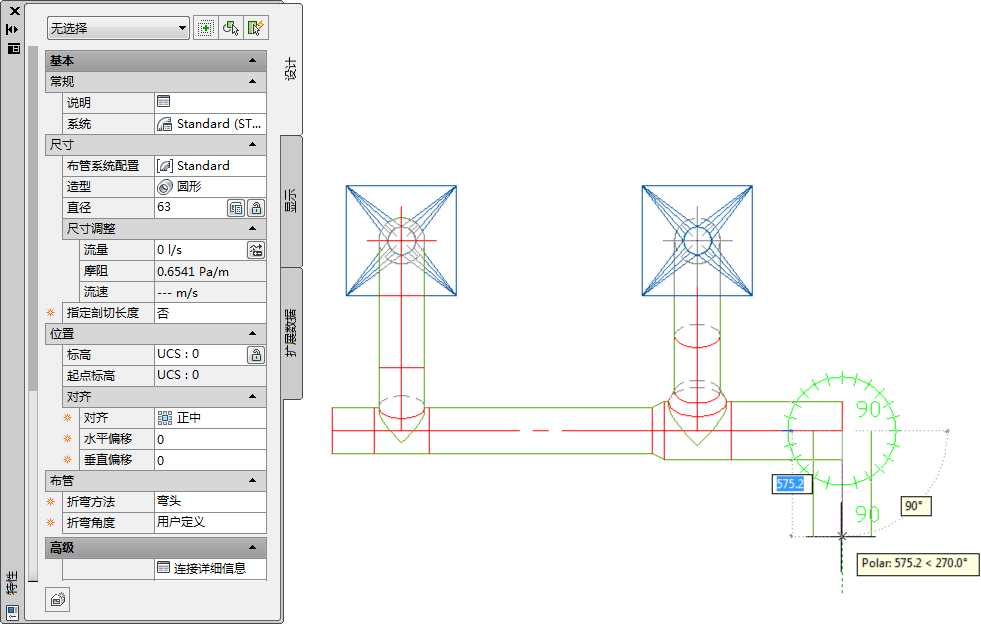Collapse the 位置 section
Image resolution: width=981 pixels, height=624 pixels.
coord(253,334)
